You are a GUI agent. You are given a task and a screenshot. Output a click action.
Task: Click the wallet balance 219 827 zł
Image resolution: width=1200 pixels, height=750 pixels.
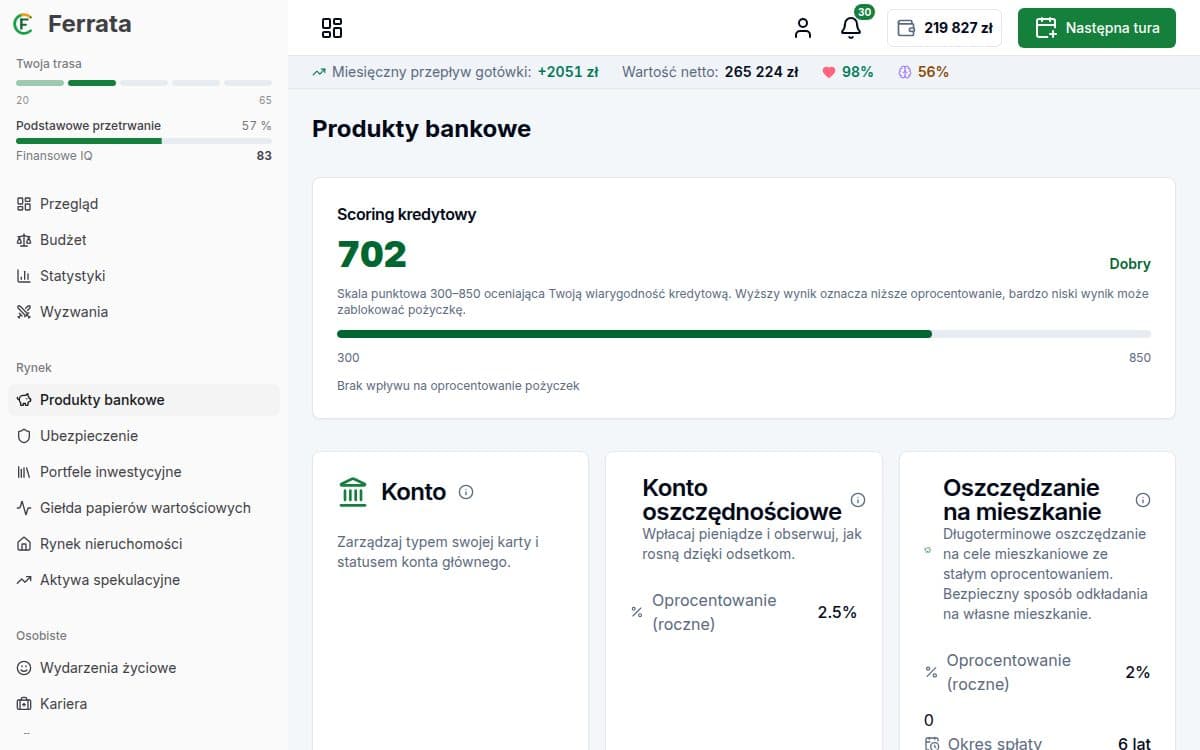[x=944, y=28]
